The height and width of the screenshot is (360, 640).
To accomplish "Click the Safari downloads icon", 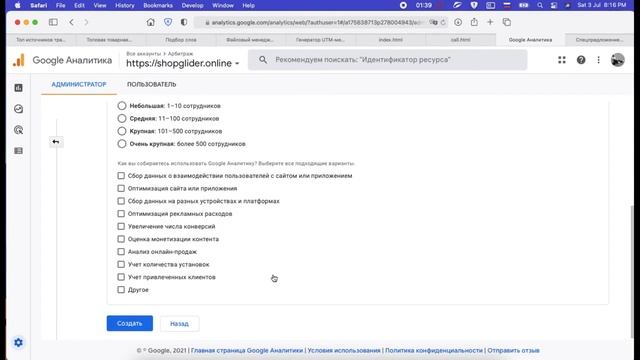I will [x=458, y=22].
